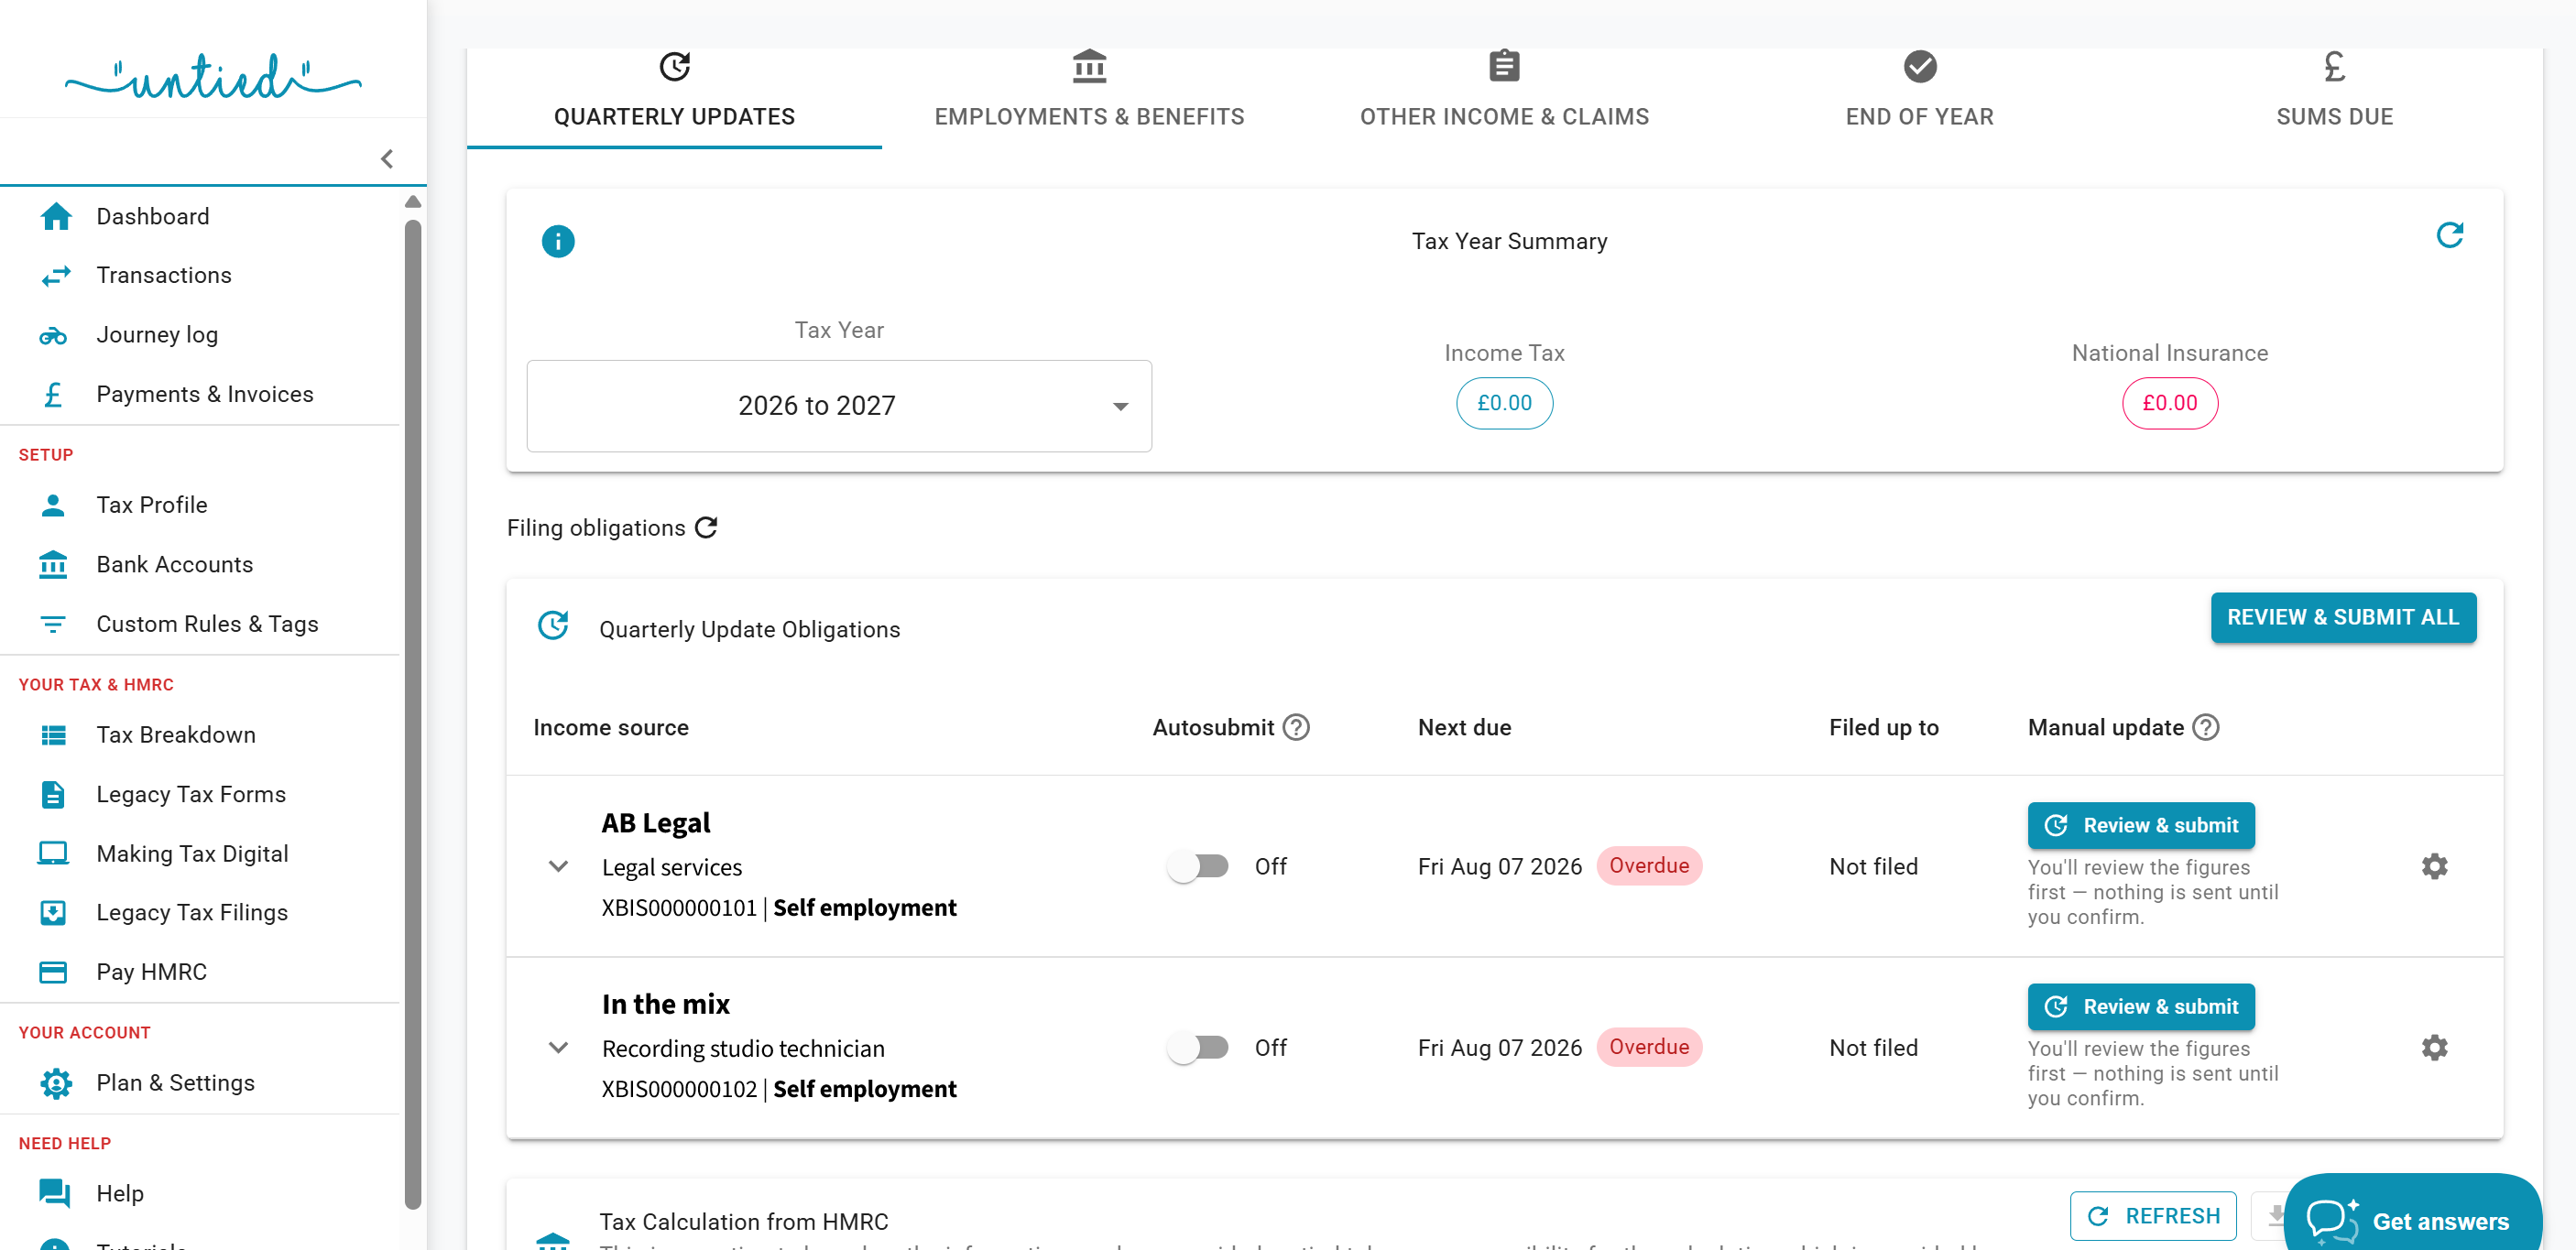This screenshot has width=2576, height=1250.
Task: Click the Quarterly Update Obligations clock icon
Action: point(553,626)
